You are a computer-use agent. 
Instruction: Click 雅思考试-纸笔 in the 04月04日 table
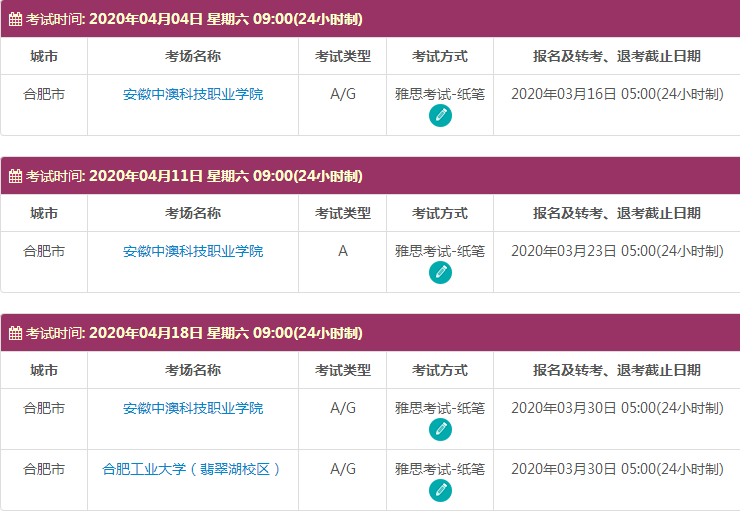(x=440, y=94)
